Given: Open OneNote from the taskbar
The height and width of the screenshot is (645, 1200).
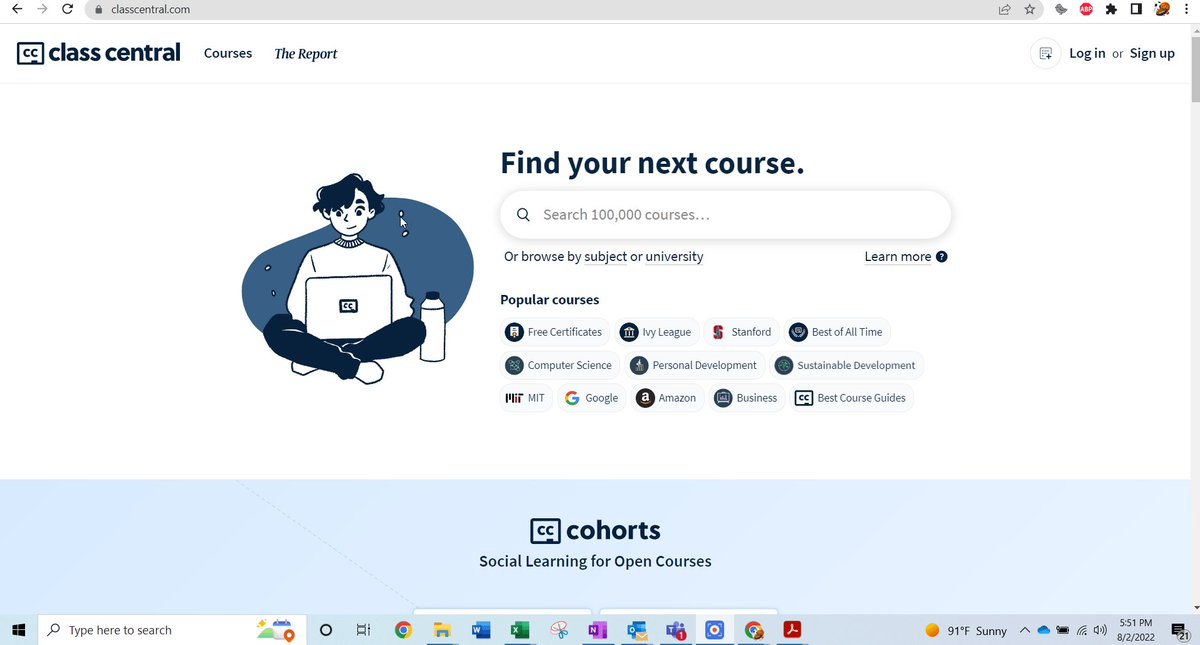Looking at the screenshot, I should point(597,630).
